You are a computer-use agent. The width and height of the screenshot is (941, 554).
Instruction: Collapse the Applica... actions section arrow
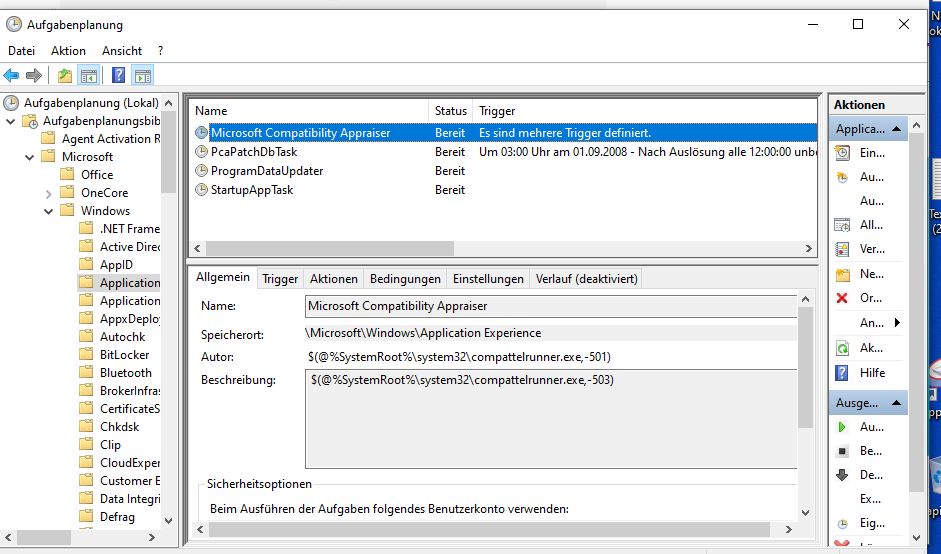(897, 128)
